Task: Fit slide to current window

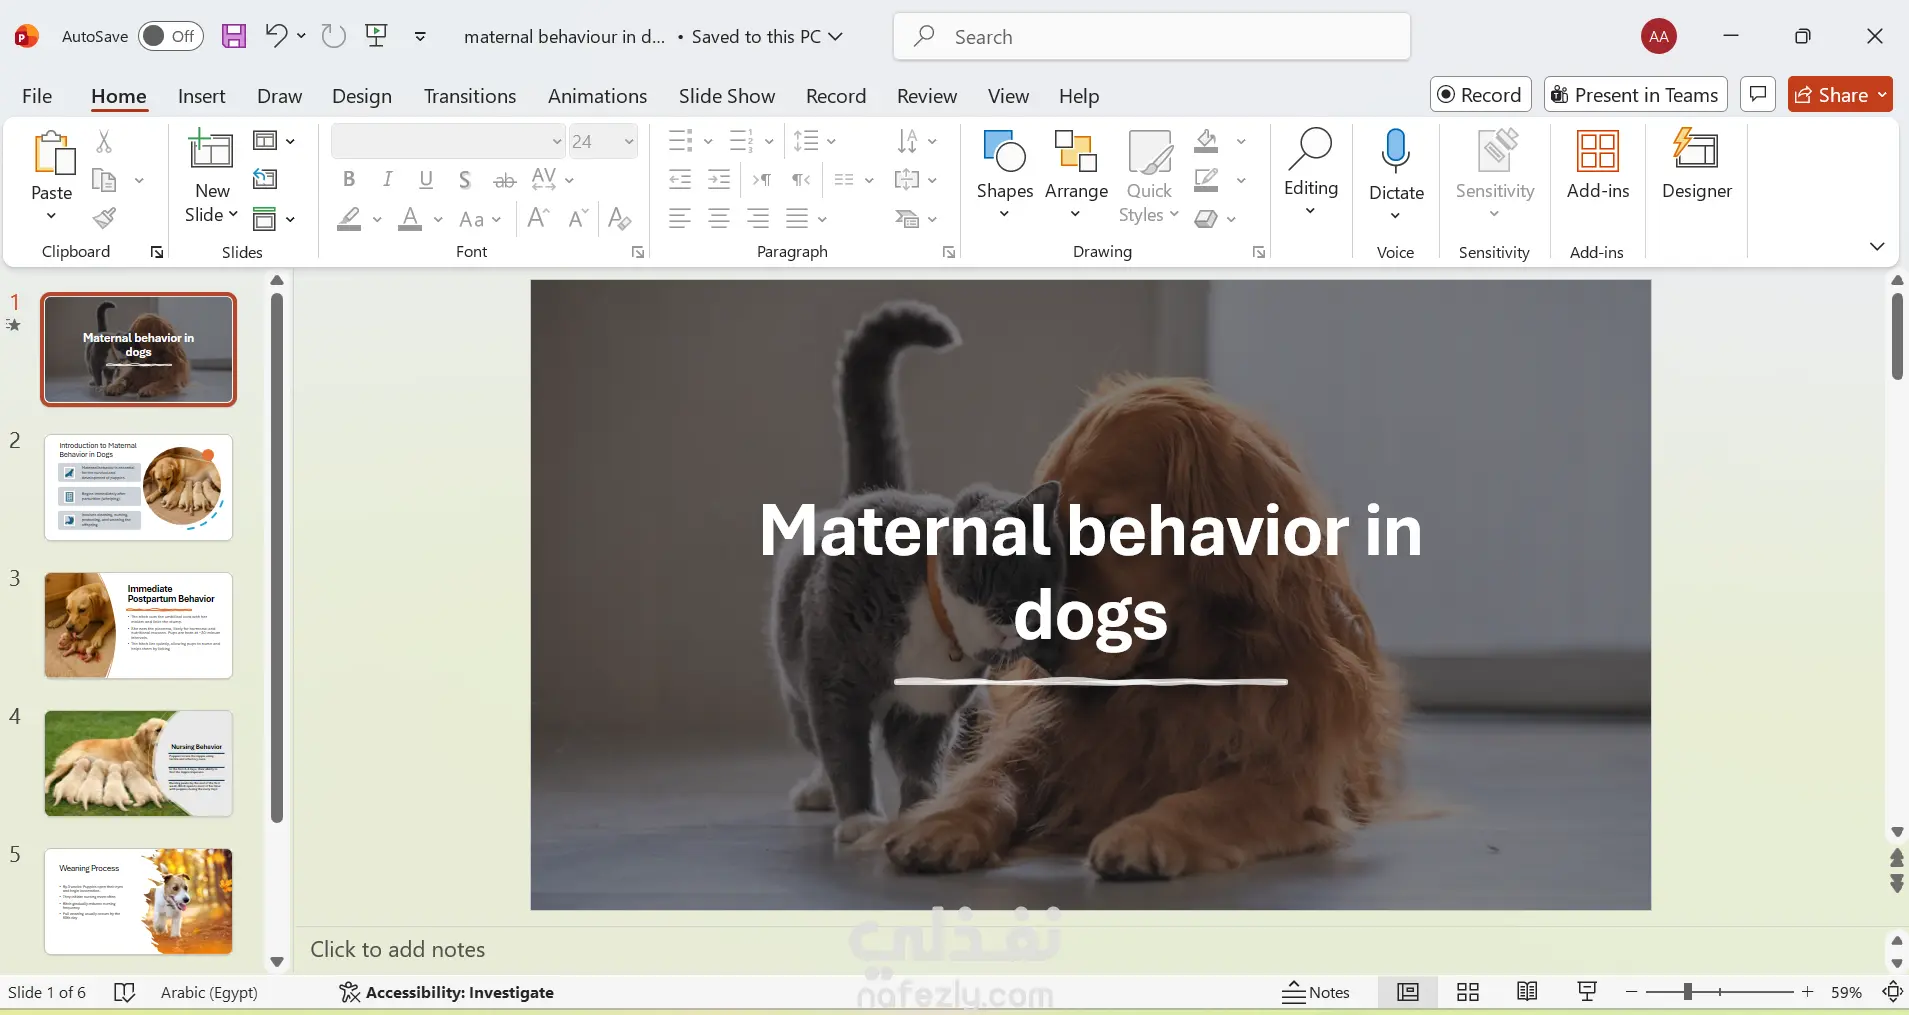Action: click(1893, 992)
